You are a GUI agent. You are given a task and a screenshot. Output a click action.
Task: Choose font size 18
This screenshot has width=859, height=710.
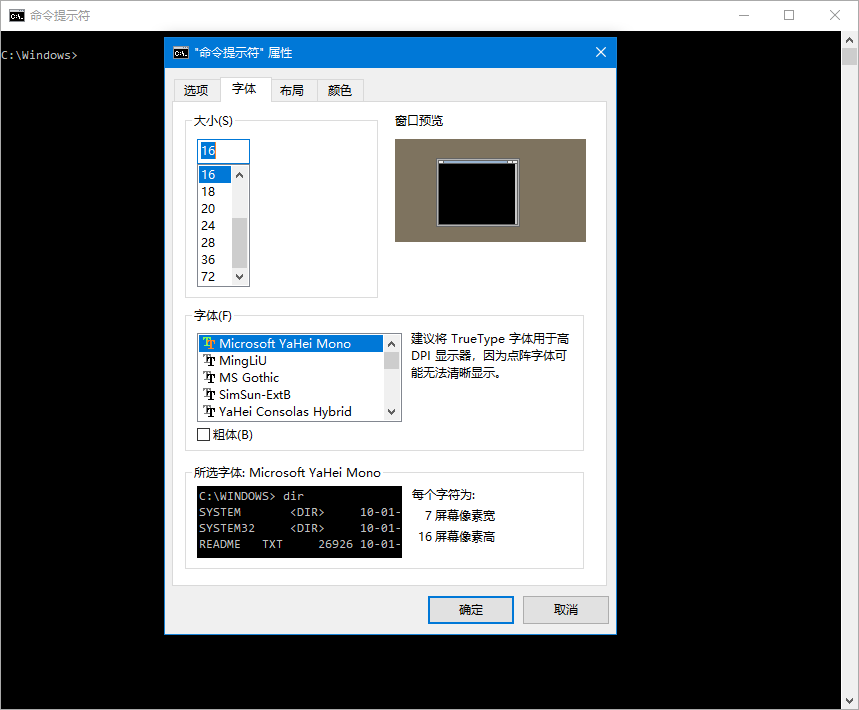click(214, 192)
